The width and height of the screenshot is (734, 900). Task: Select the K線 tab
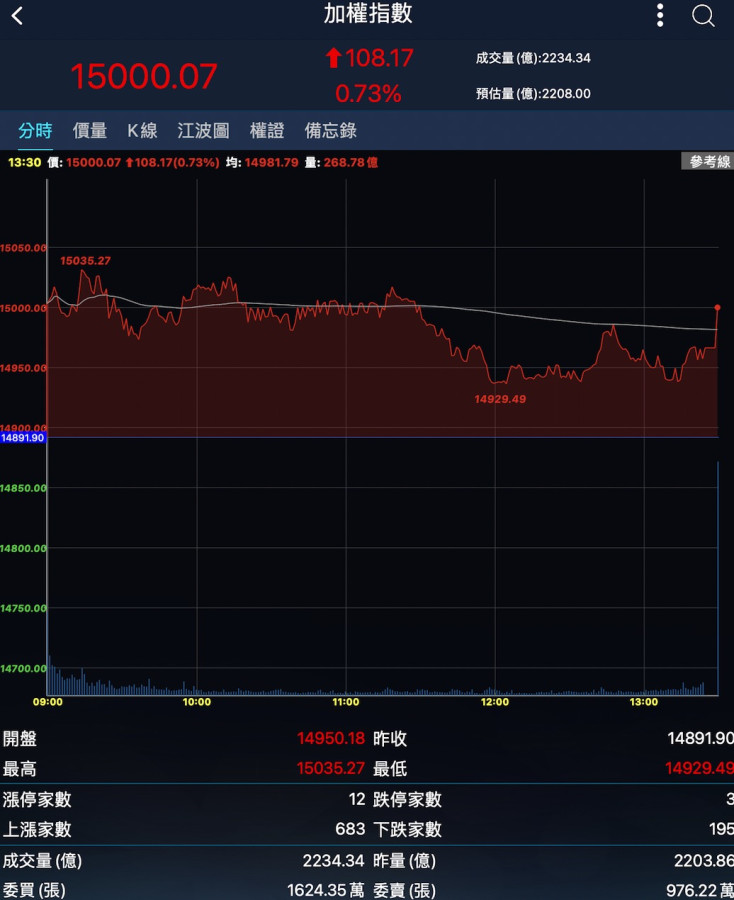[x=142, y=130]
